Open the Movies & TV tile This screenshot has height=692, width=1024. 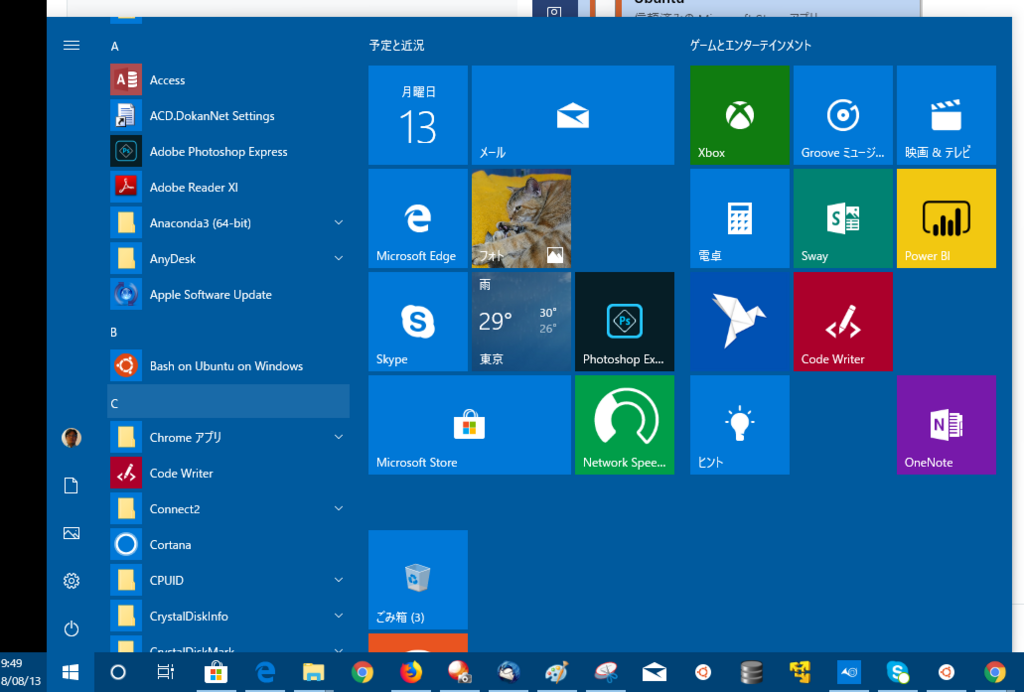[946, 115]
